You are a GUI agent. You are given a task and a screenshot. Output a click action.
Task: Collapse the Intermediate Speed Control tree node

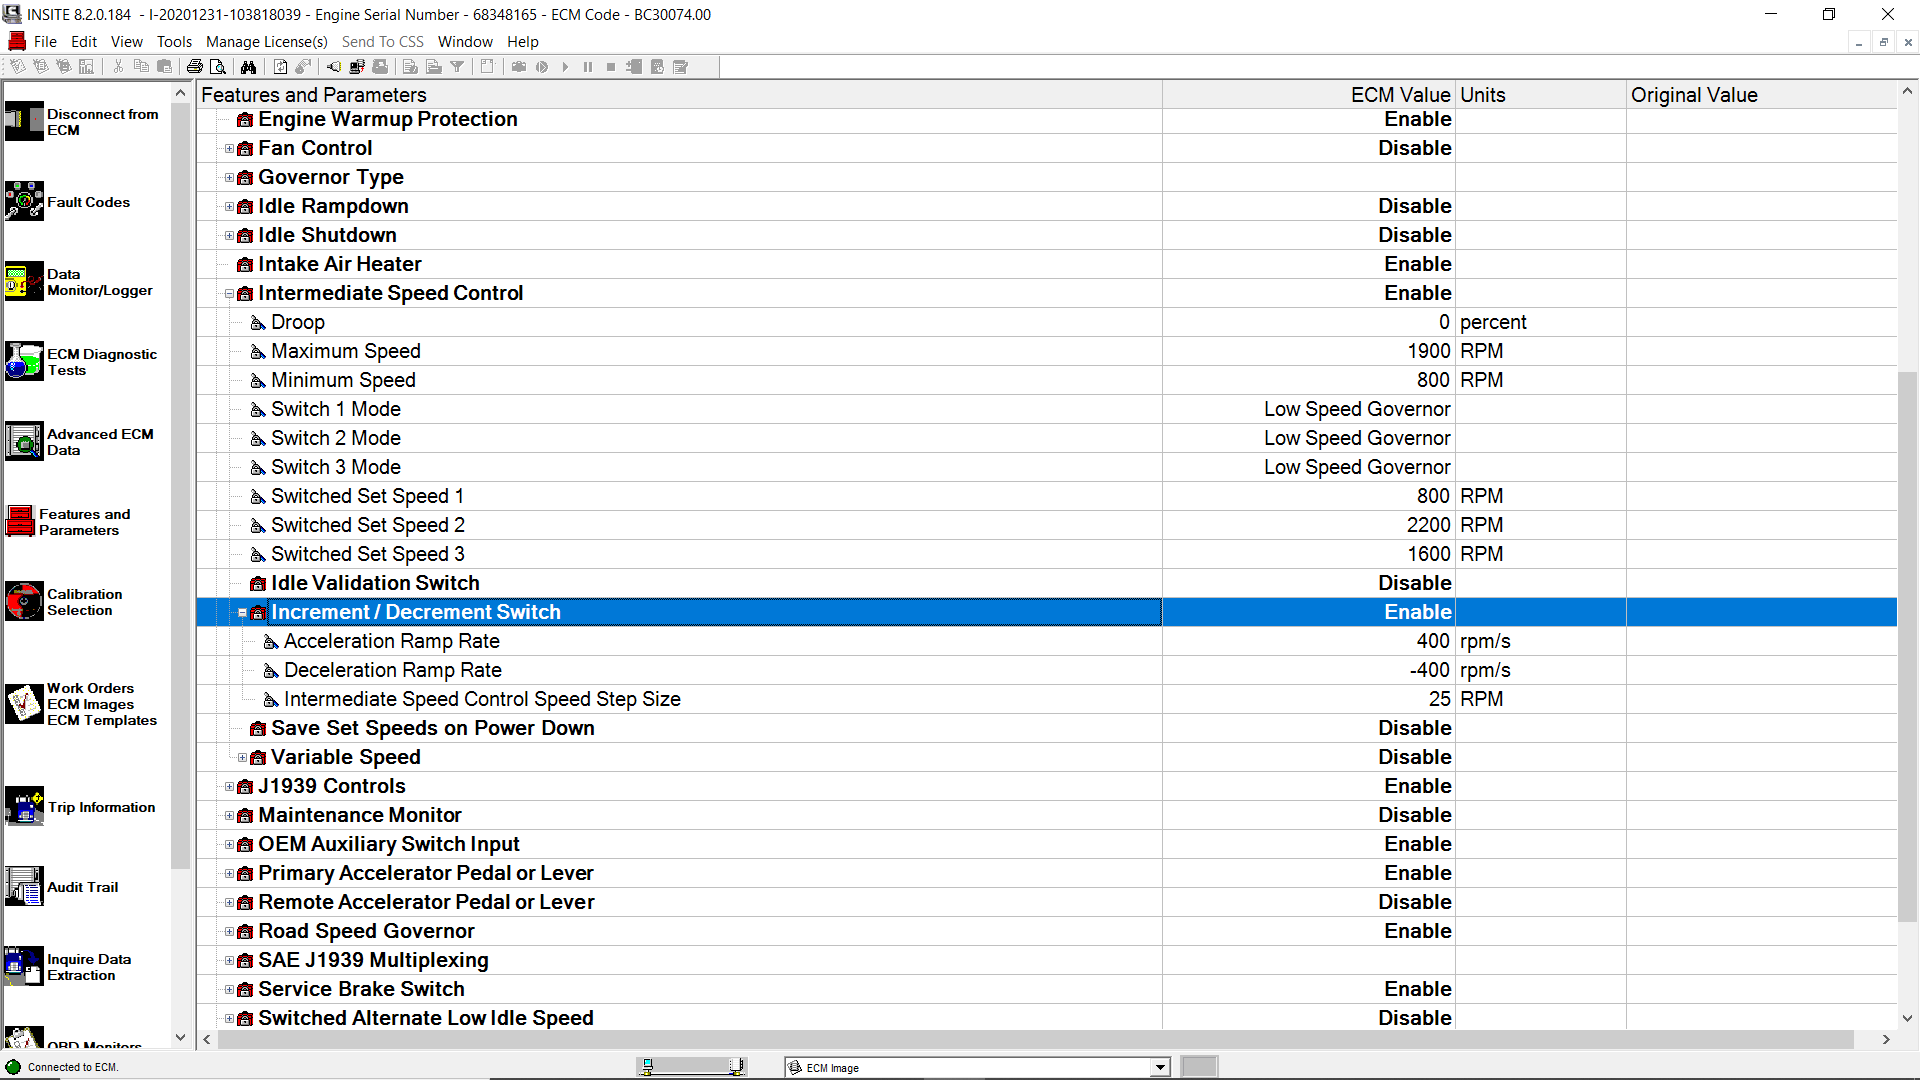tap(229, 294)
